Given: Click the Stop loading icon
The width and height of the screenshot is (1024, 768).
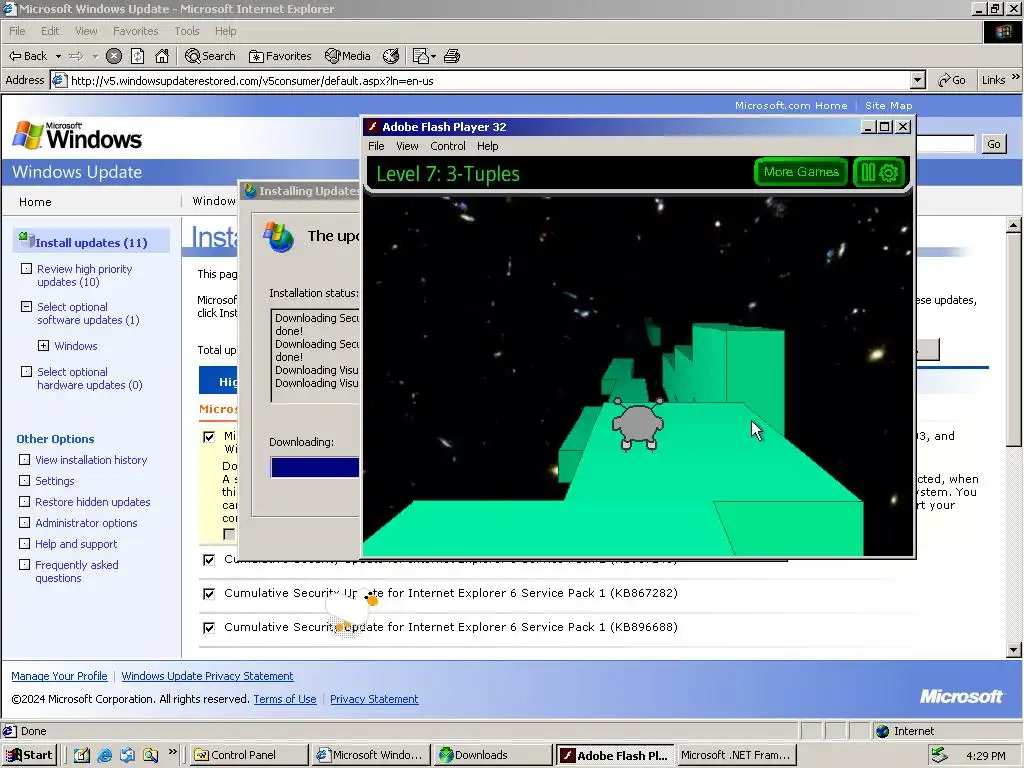Looking at the screenshot, I should (x=114, y=56).
